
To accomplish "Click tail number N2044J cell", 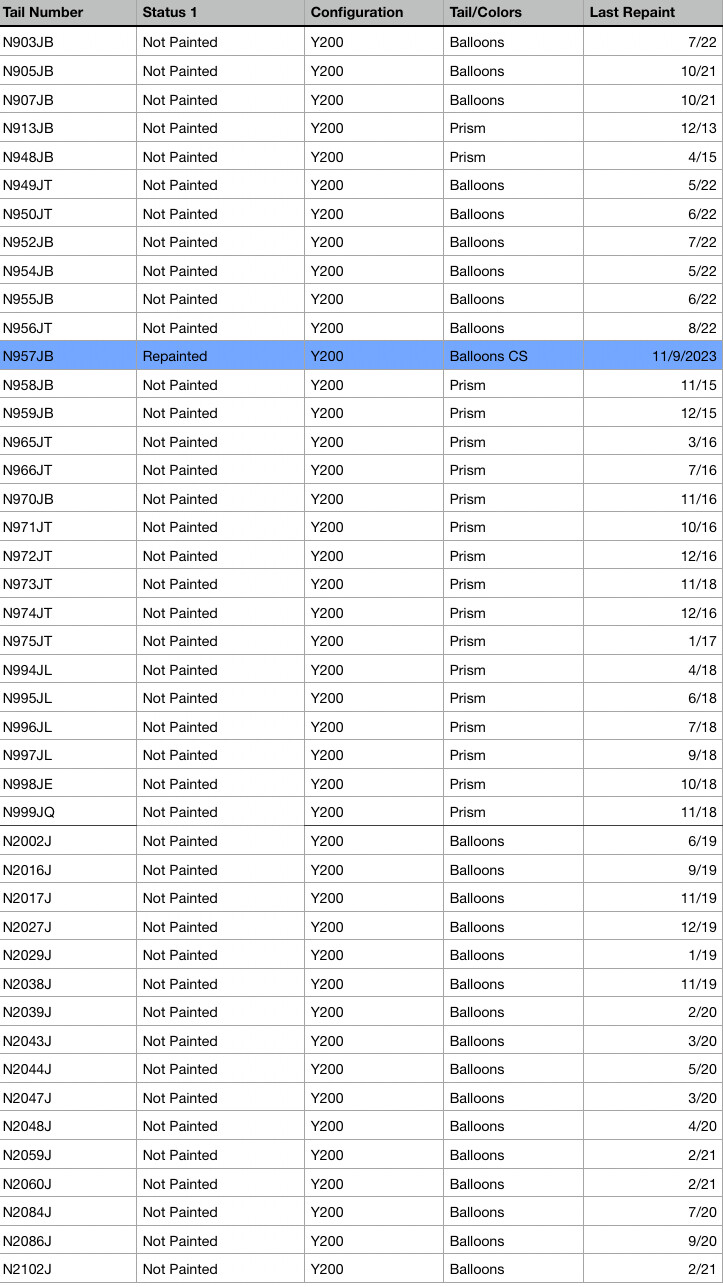I will pyautogui.click(x=27, y=1069).
